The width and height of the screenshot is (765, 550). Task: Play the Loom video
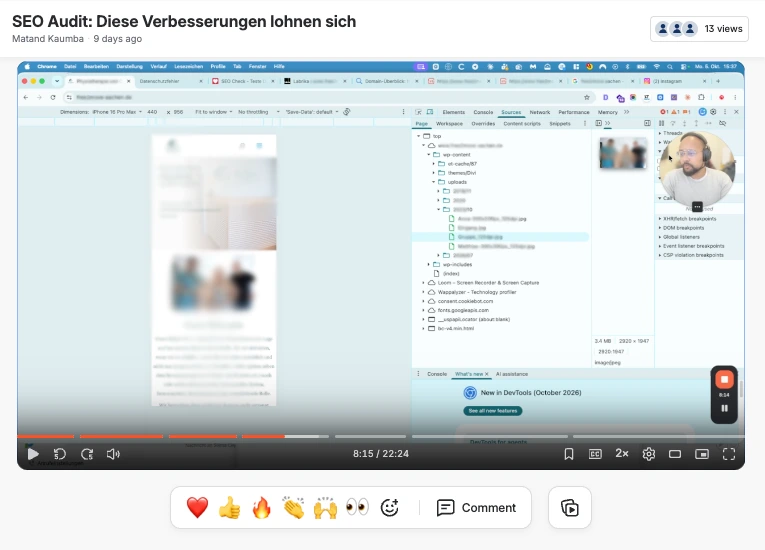coord(33,454)
